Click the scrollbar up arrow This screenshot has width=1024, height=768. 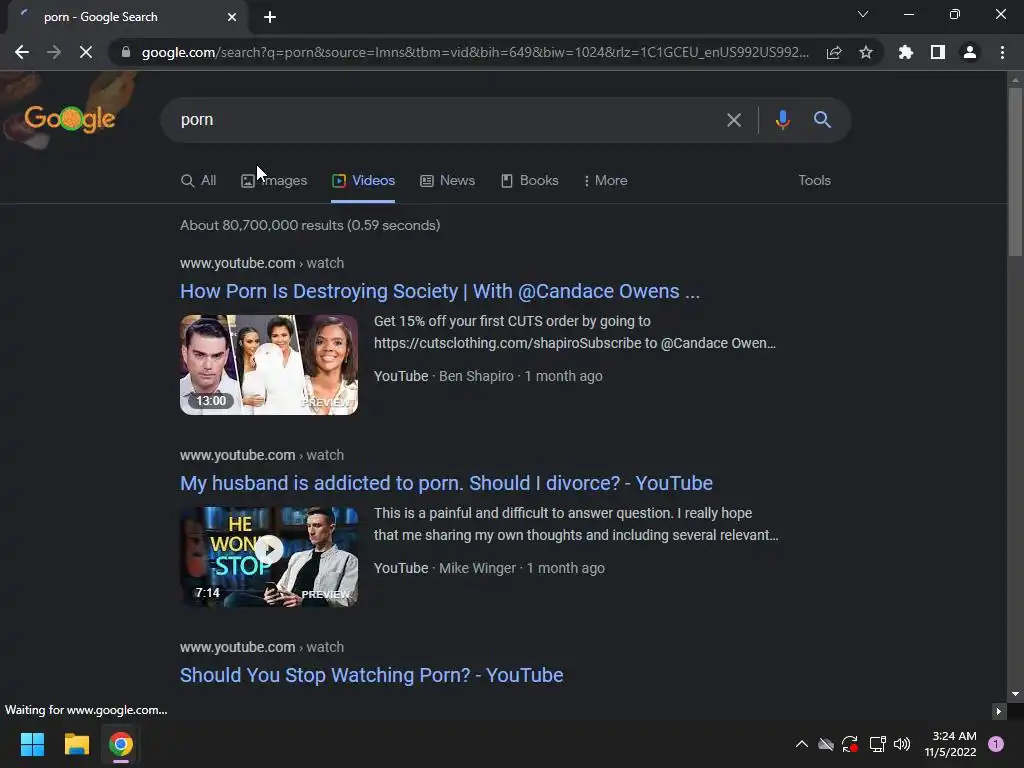tap(1015, 80)
